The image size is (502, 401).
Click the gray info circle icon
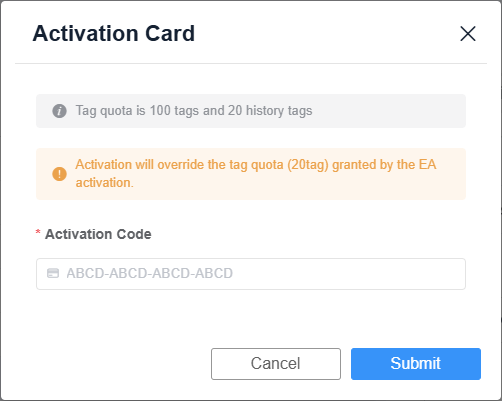point(59,111)
